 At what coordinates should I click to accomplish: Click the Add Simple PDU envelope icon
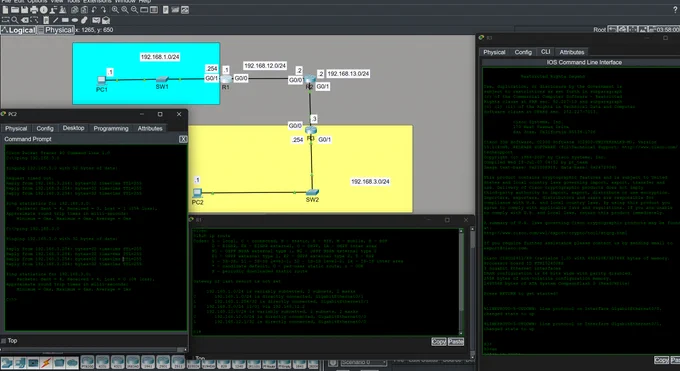pyautogui.click(x=96, y=20)
